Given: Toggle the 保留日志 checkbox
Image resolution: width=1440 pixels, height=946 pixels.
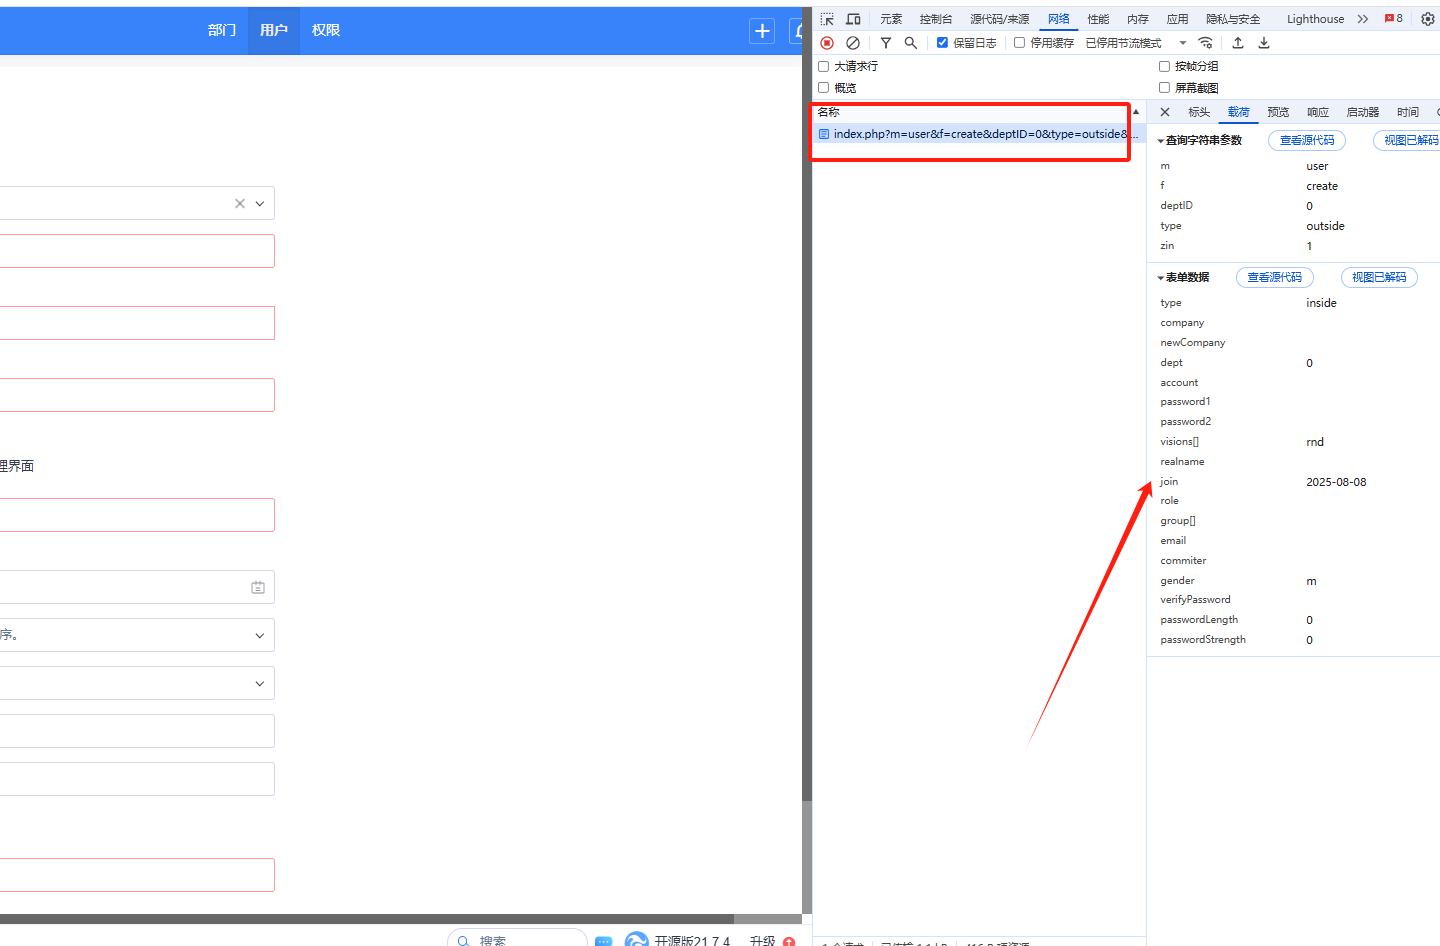Looking at the screenshot, I should 942,43.
